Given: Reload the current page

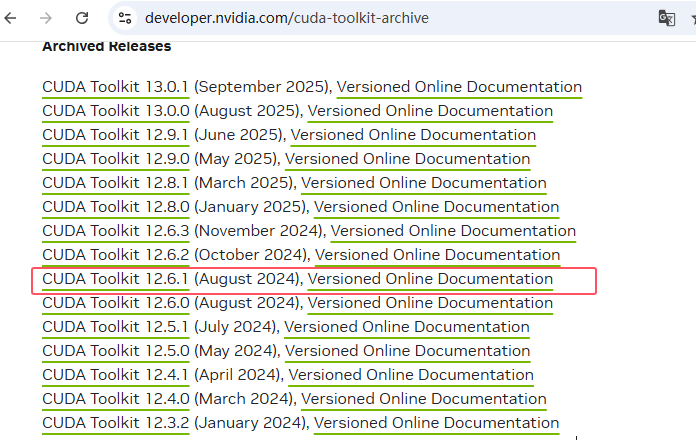Looking at the screenshot, I should pos(82,18).
